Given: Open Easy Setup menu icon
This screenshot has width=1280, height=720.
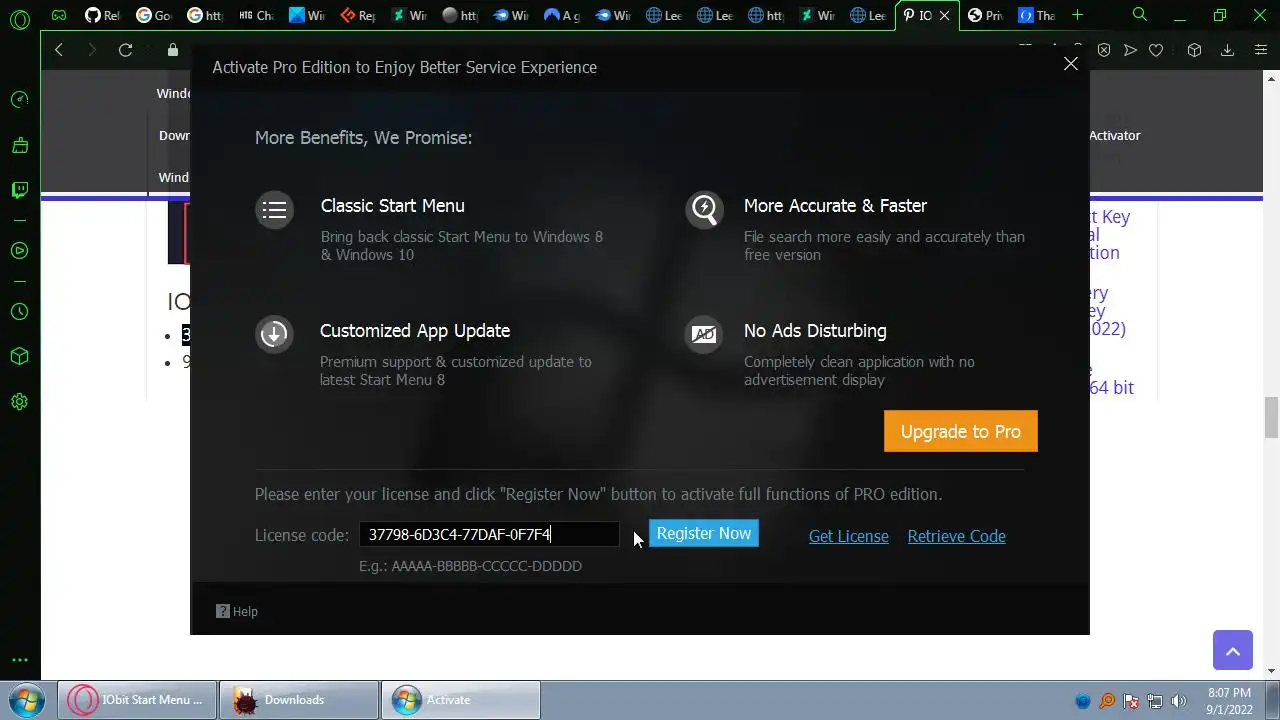Looking at the screenshot, I should click(1261, 50).
